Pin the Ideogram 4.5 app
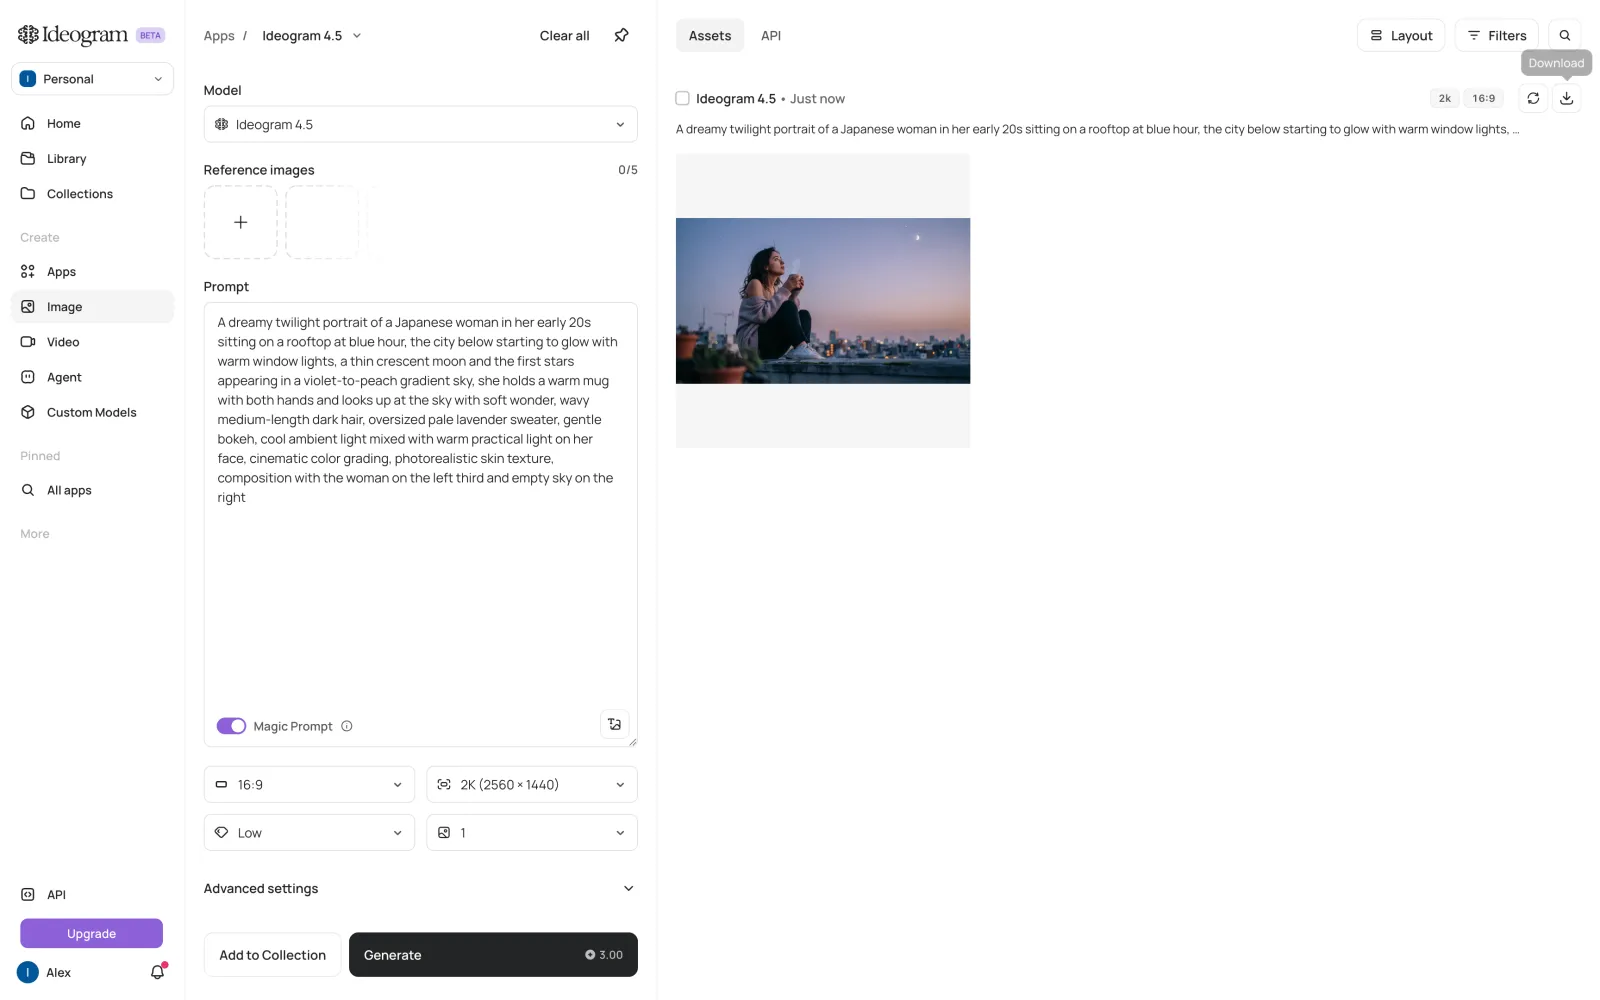 click(621, 35)
